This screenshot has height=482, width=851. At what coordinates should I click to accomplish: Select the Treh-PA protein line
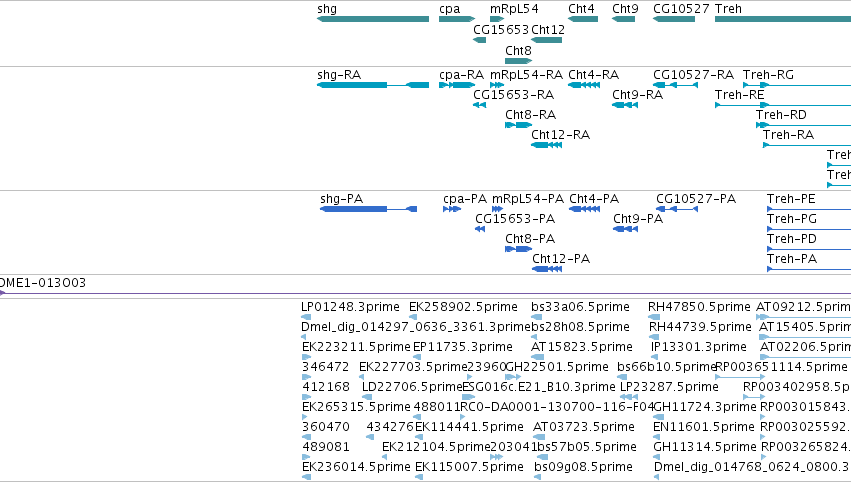pyautogui.click(x=809, y=269)
